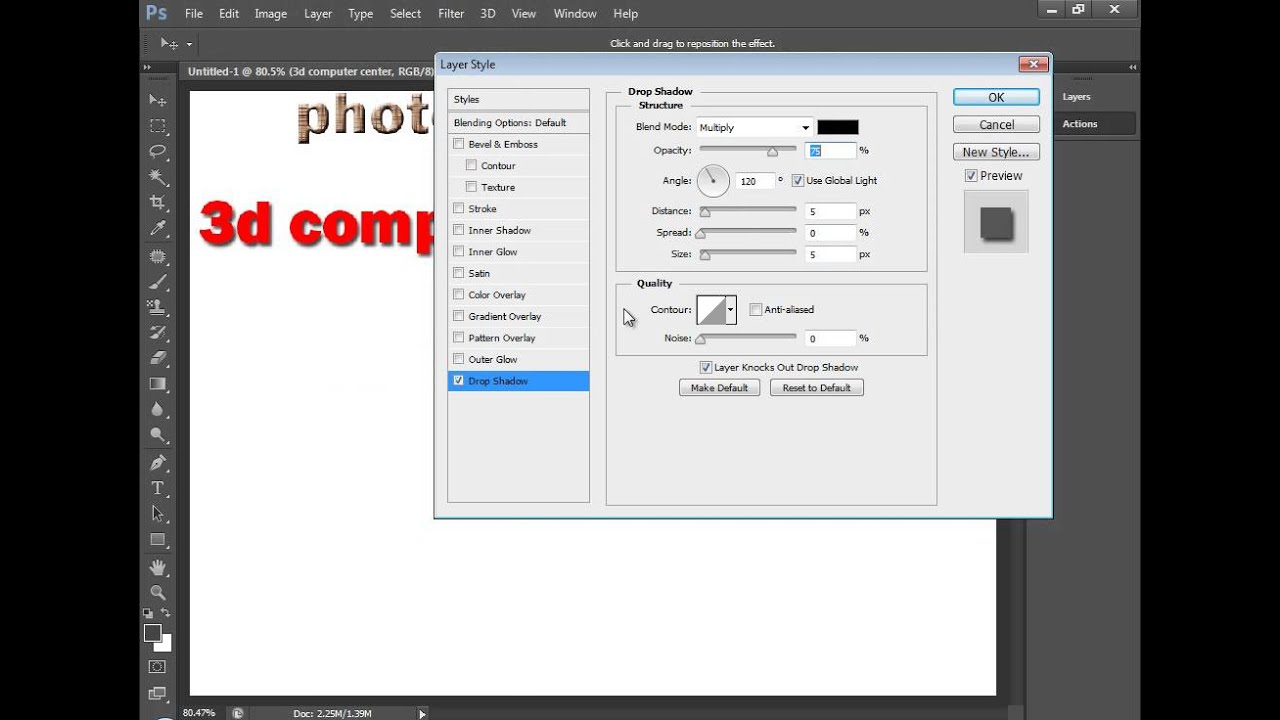
Task: Enable the Texture sub-style checkbox
Action: pyautogui.click(x=471, y=187)
